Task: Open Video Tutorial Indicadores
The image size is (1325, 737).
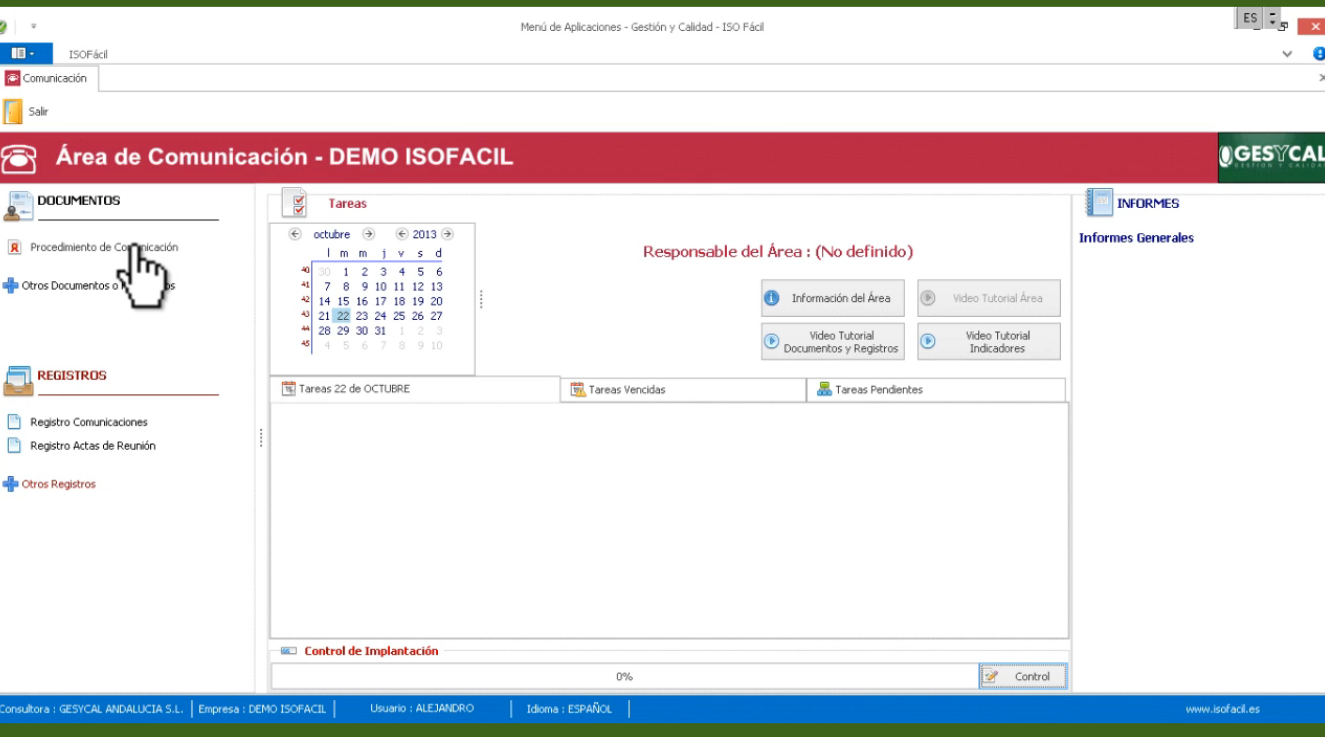Action: (x=989, y=342)
